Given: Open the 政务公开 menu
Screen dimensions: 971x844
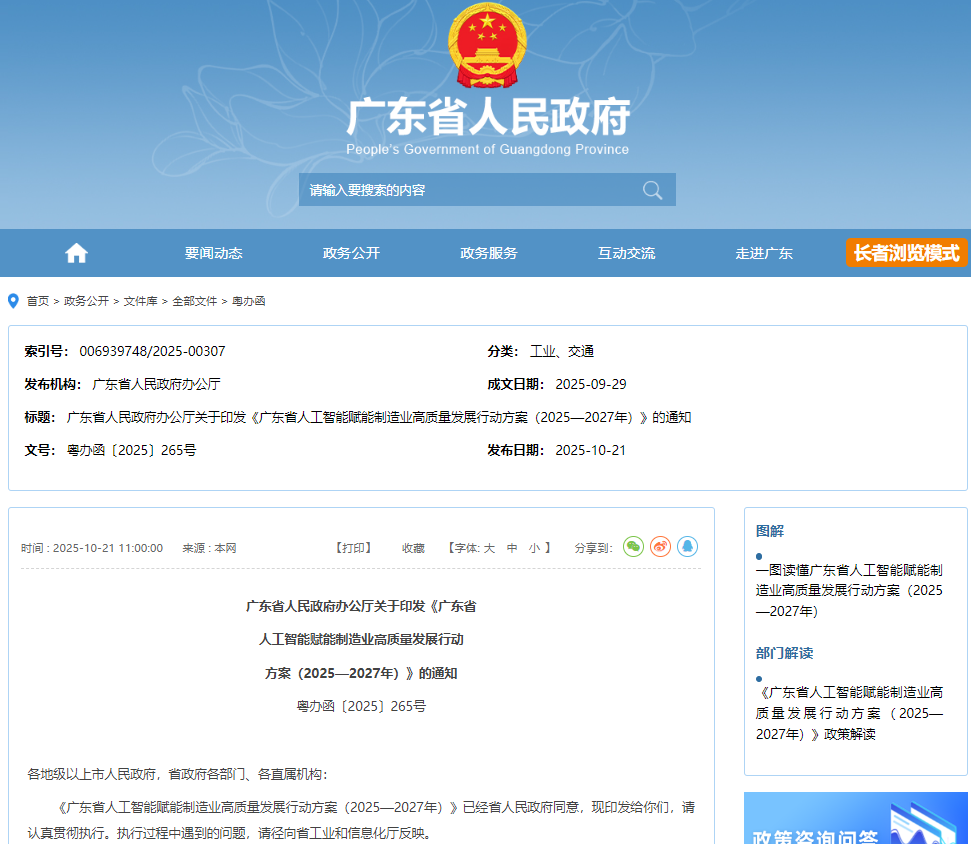Looking at the screenshot, I should click(x=350, y=253).
